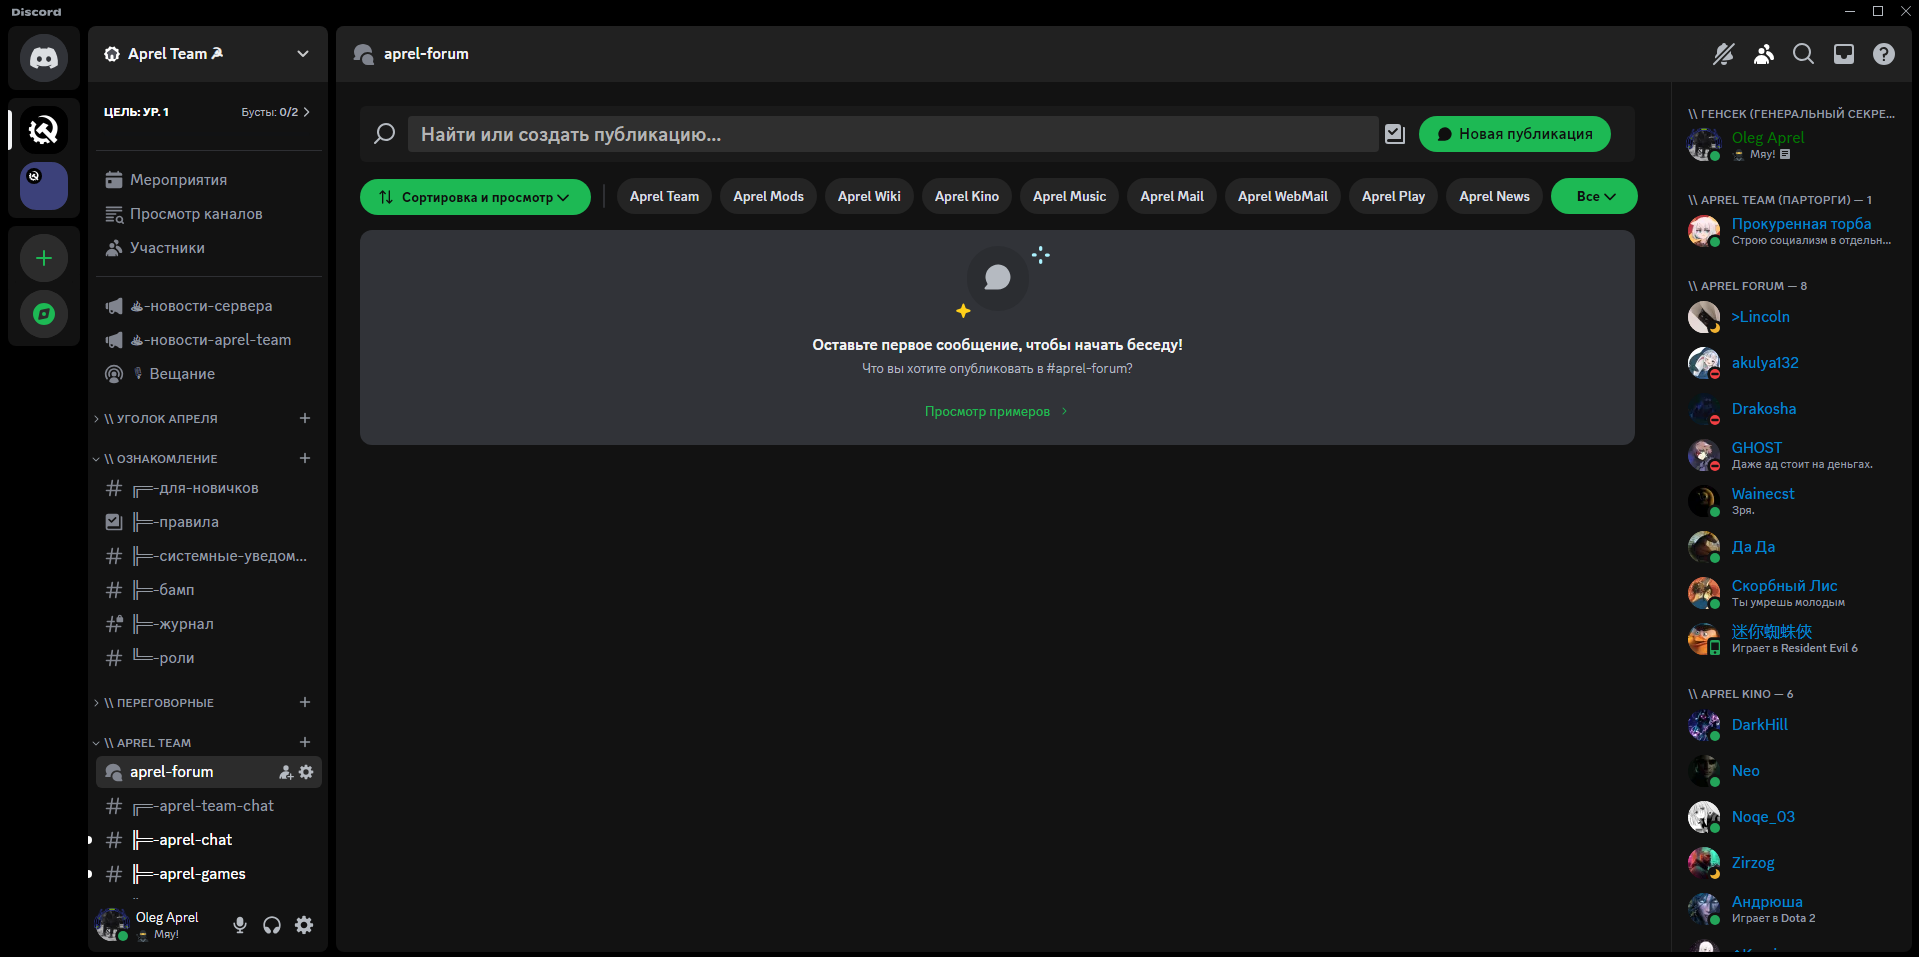The height and width of the screenshot is (957, 1919).
Task: Open Discord direct messages home
Action: 44,58
